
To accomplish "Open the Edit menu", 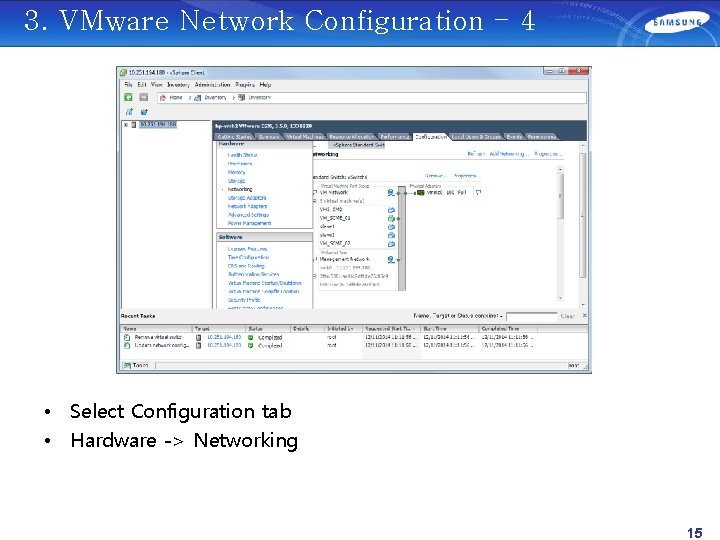I will tap(142, 84).
